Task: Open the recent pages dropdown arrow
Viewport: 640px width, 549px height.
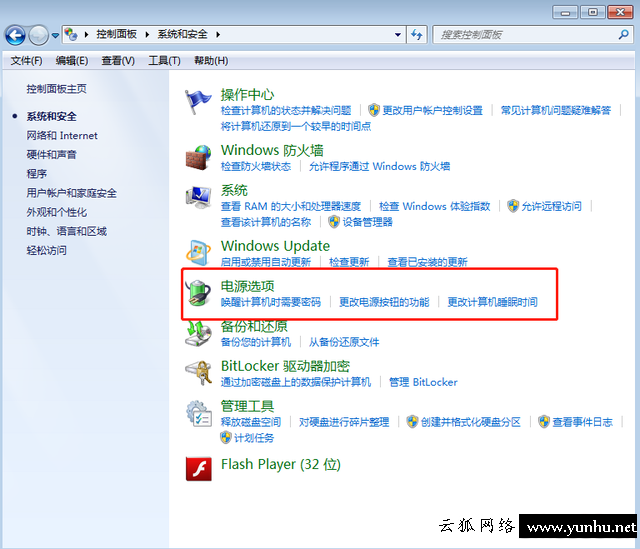Action: tap(55, 36)
